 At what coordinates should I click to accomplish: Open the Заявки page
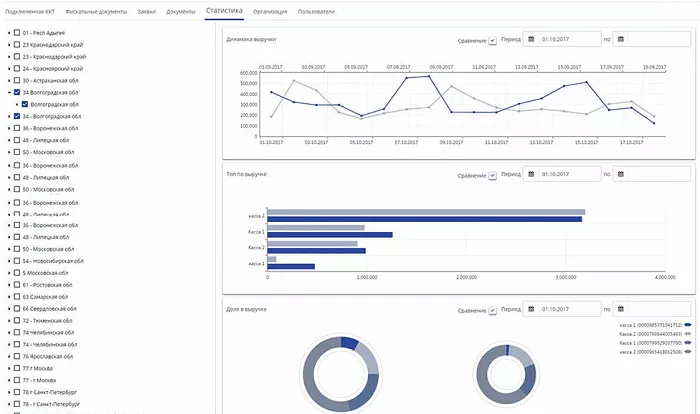click(146, 11)
